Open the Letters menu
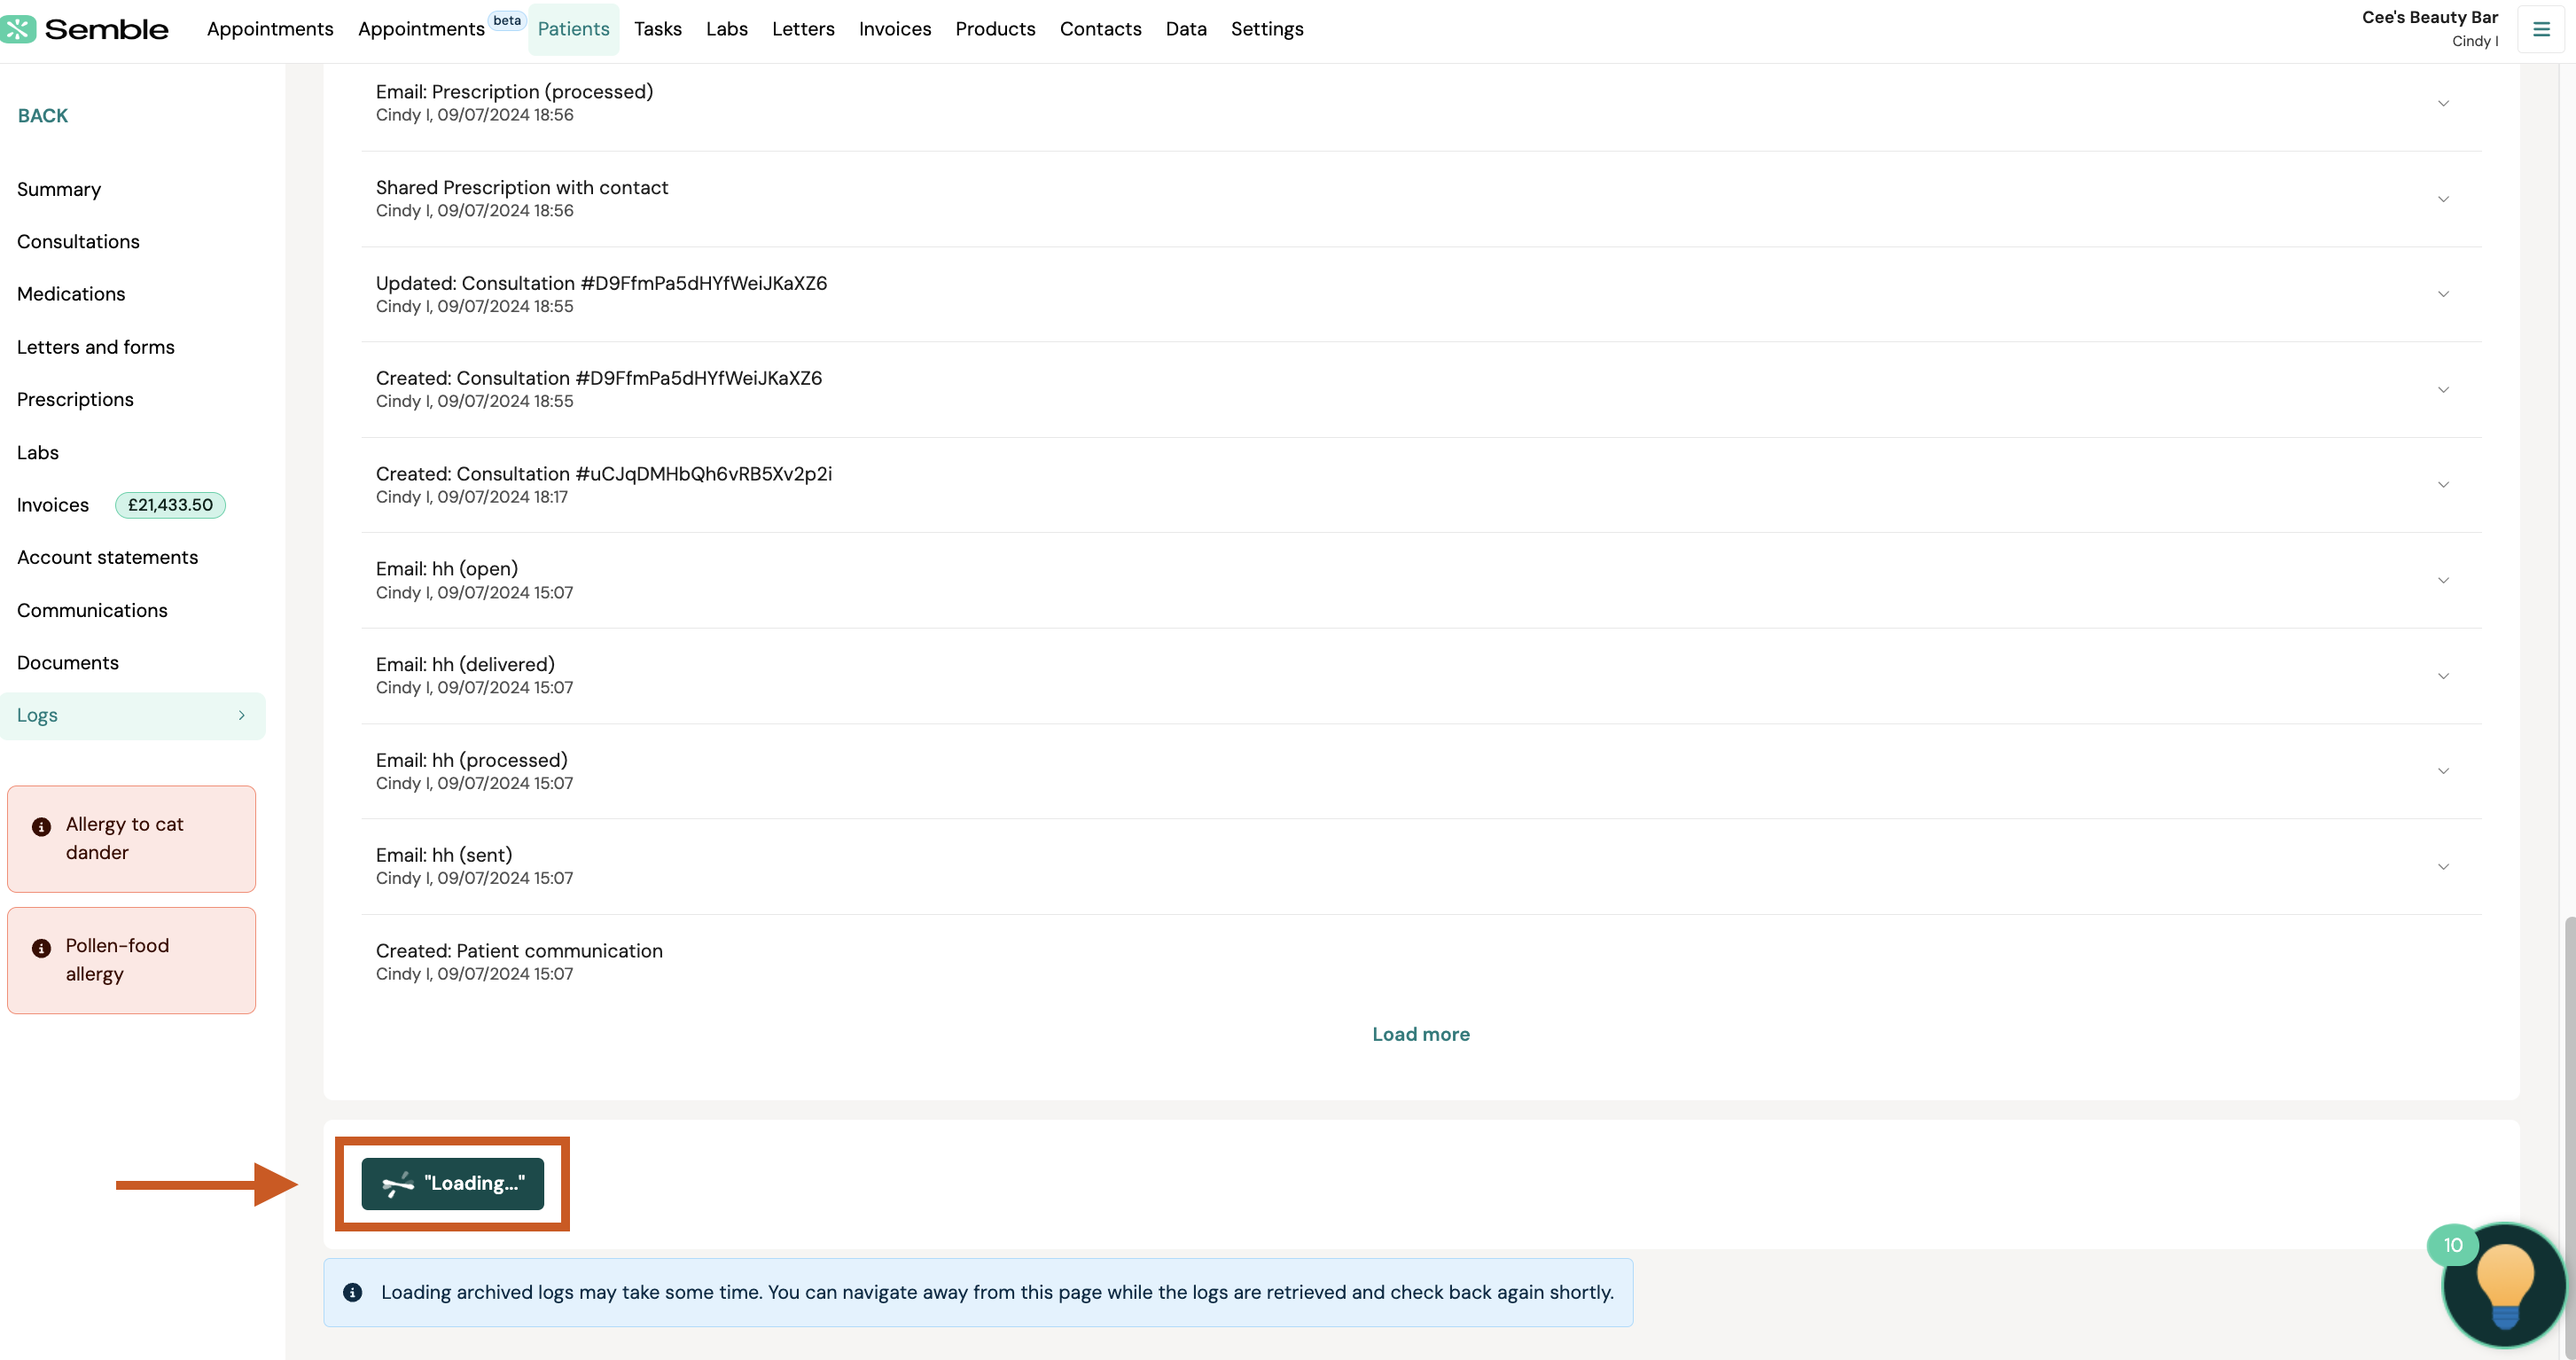This screenshot has height=1360, width=2576. (x=803, y=29)
